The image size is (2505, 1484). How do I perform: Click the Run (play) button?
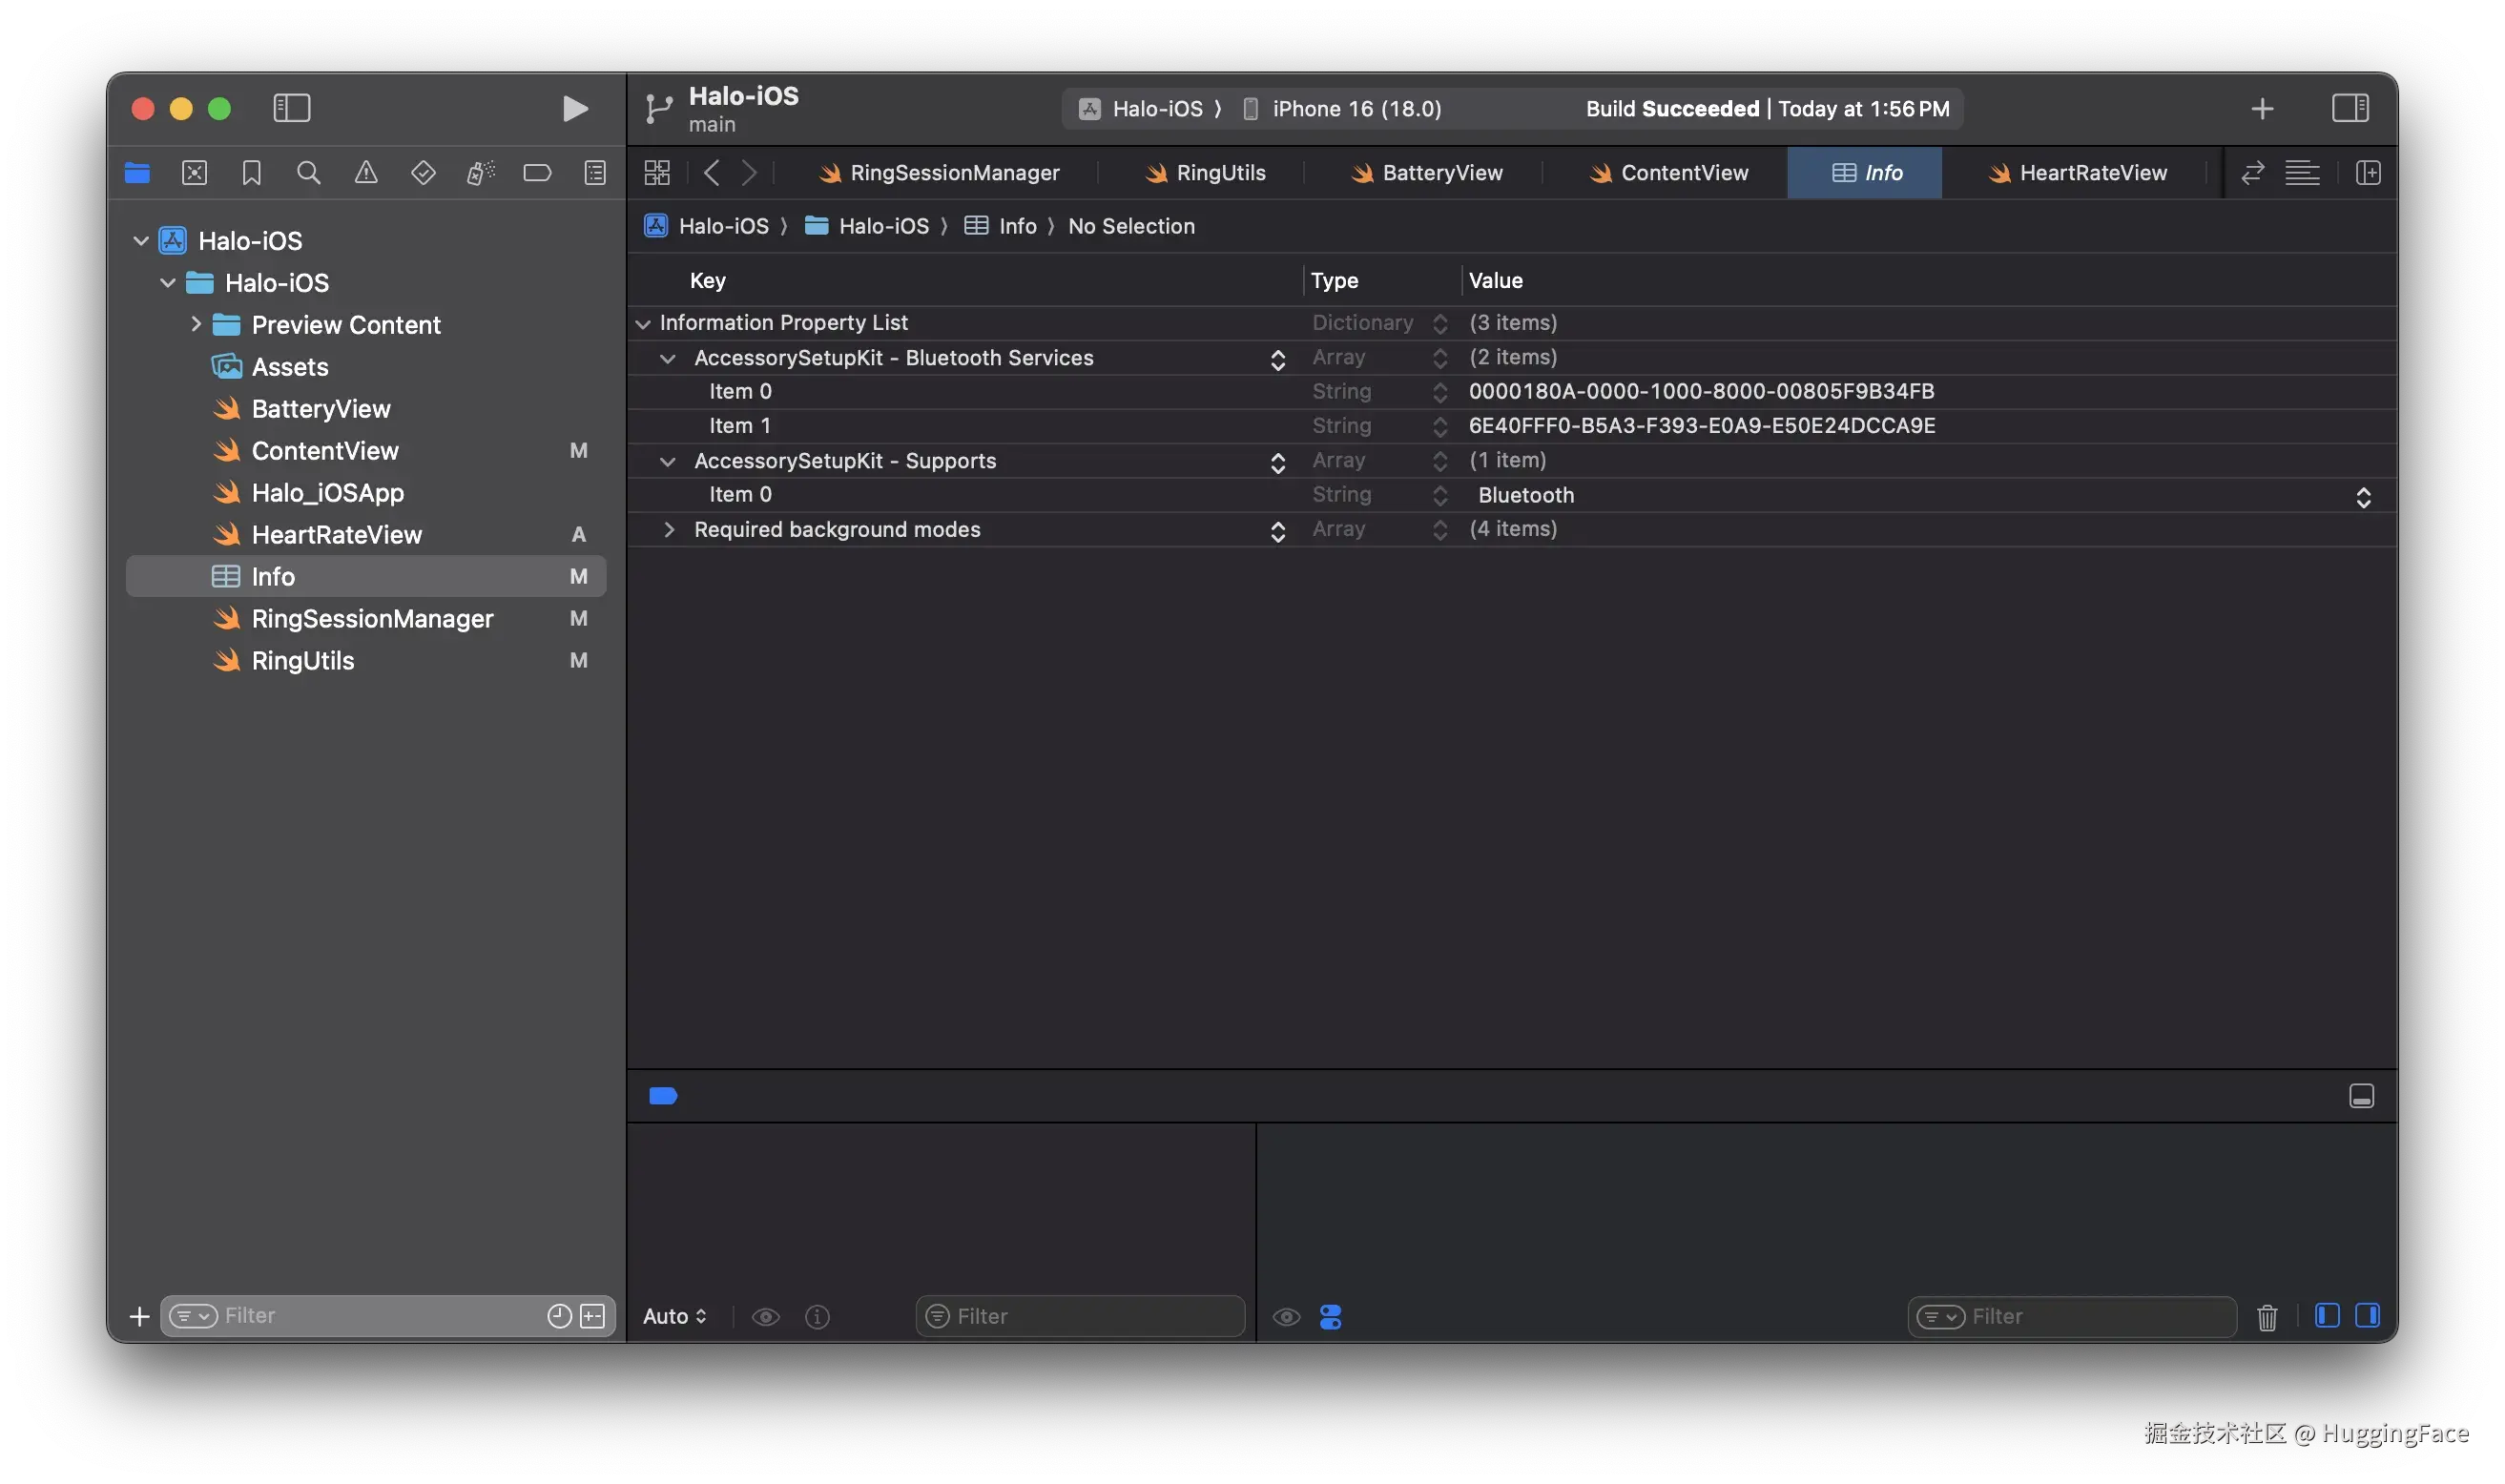(575, 108)
